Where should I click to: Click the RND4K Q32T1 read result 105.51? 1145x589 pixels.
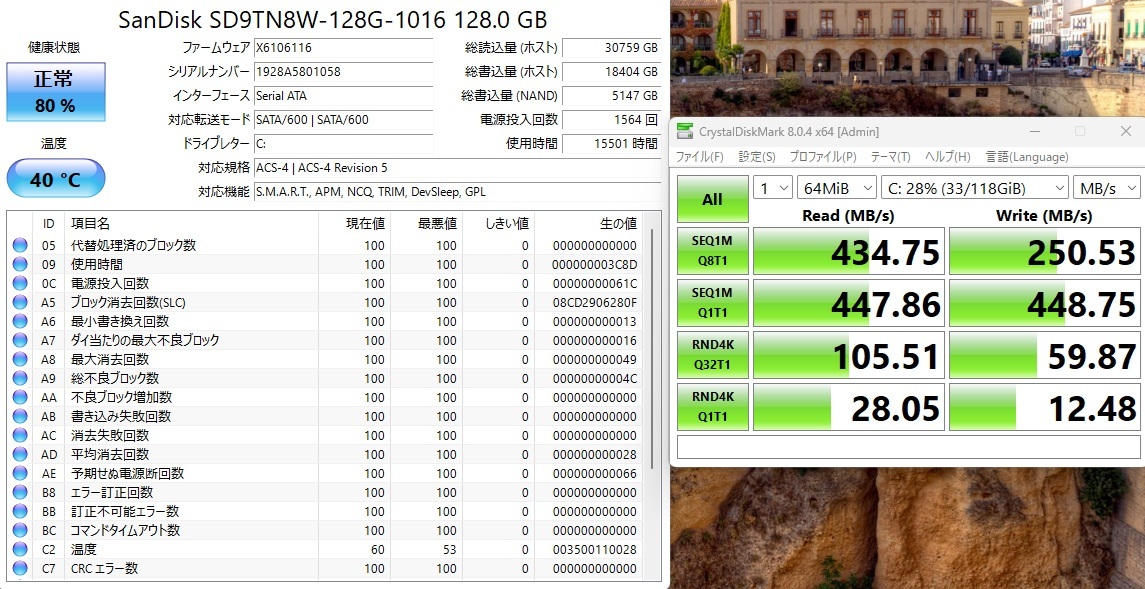(849, 355)
